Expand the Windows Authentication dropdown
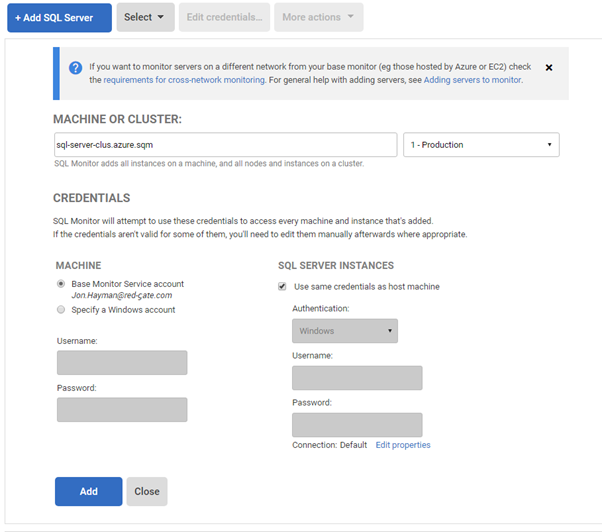Image resolution: width=602 pixels, height=532 pixels. (x=344, y=331)
